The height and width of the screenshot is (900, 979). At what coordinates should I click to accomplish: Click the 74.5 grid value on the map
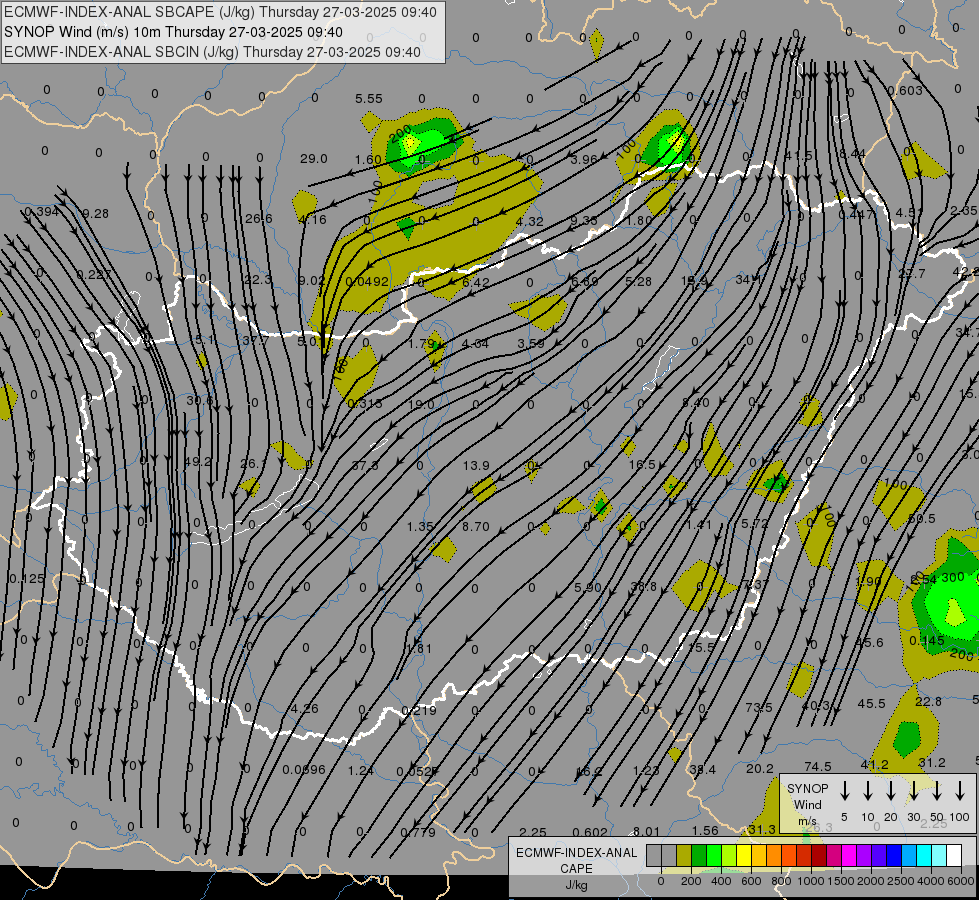[x=818, y=766]
